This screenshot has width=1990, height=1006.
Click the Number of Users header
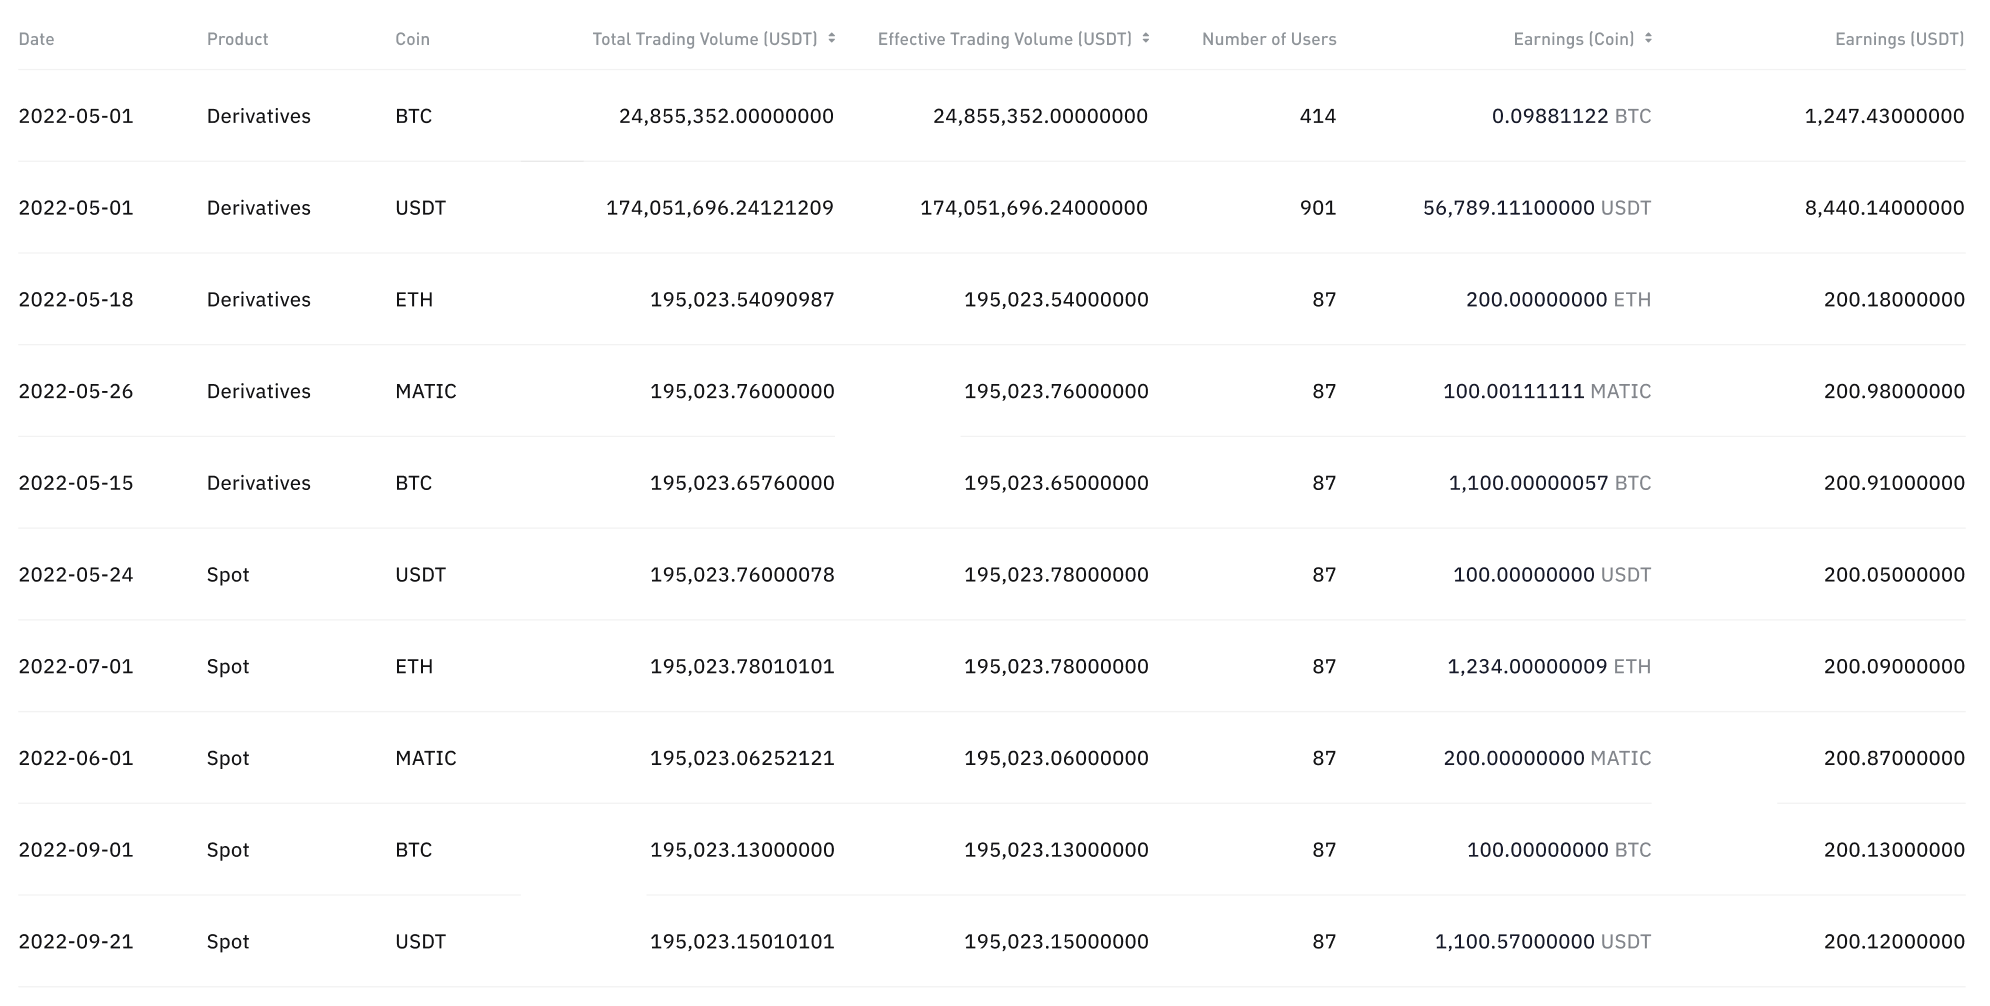click(x=1269, y=39)
